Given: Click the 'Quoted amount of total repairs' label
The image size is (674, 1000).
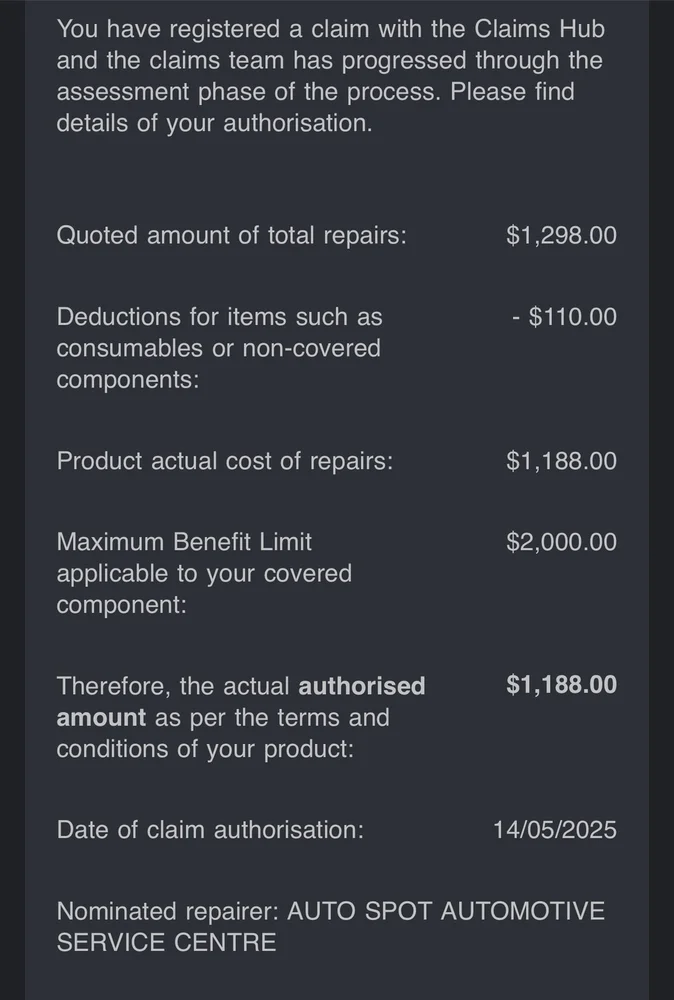Looking at the screenshot, I should coord(231,237).
